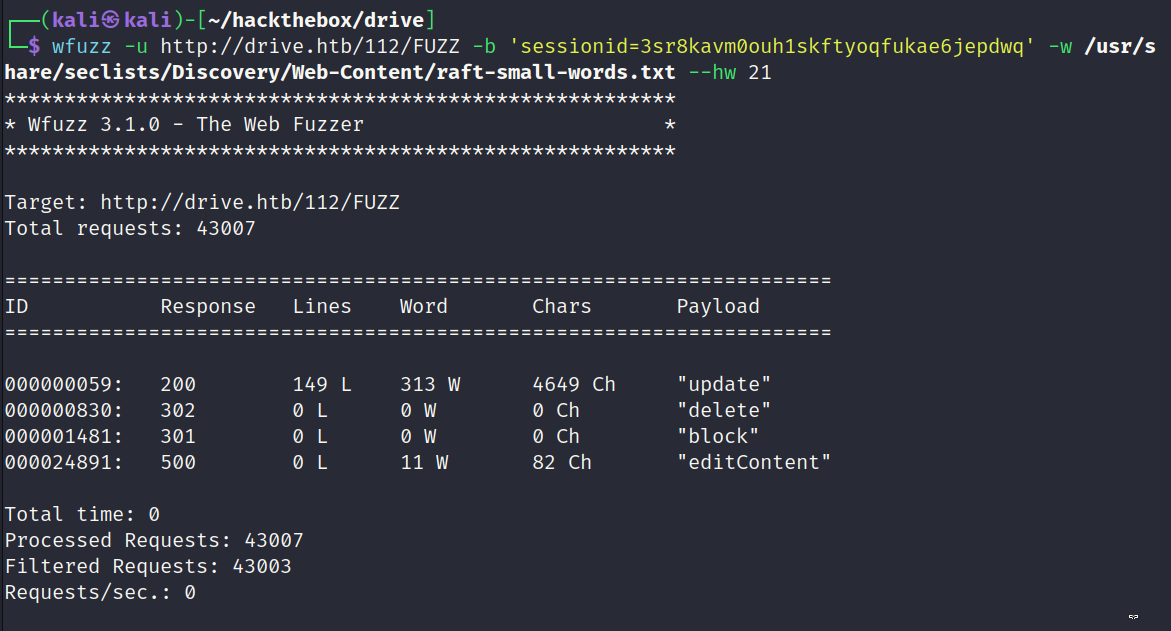Click the kali@kali prompt username
The height and width of the screenshot is (631, 1171).
coord(112,19)
